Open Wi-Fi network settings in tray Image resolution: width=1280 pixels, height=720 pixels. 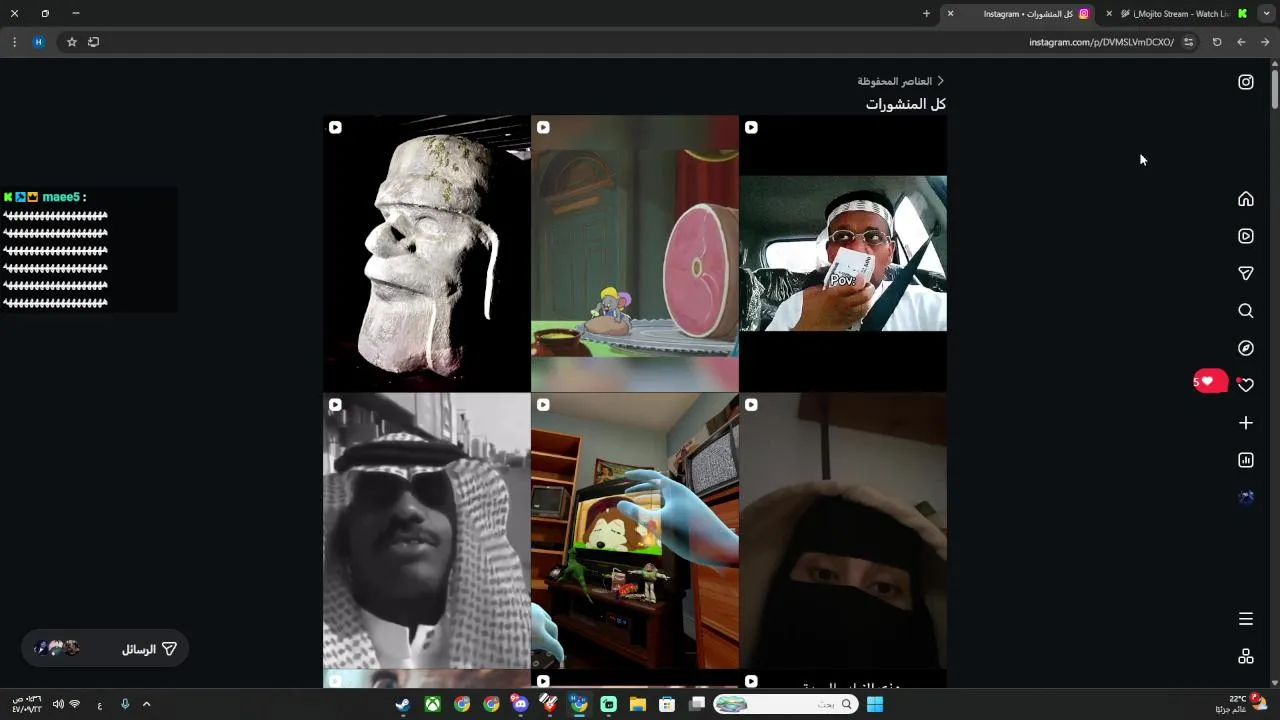click(75, 704)
